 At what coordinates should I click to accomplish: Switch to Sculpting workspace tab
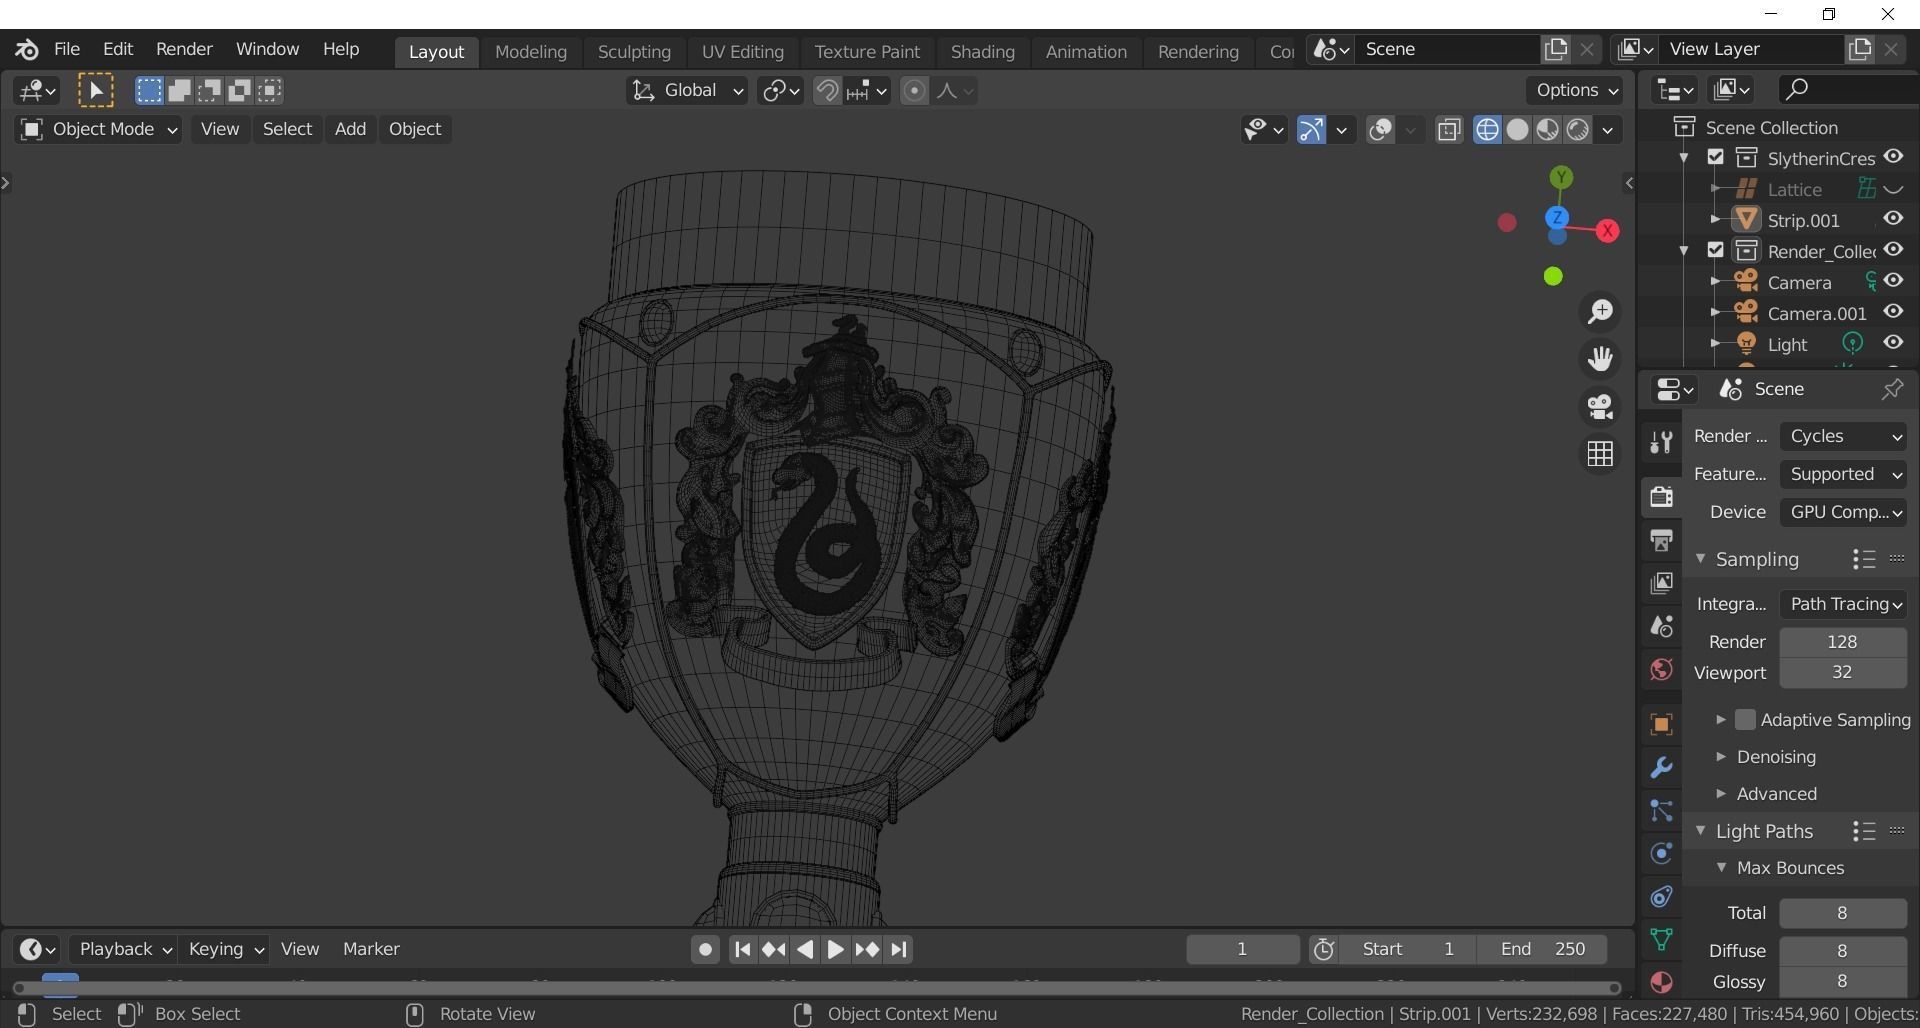coord(634,52)
